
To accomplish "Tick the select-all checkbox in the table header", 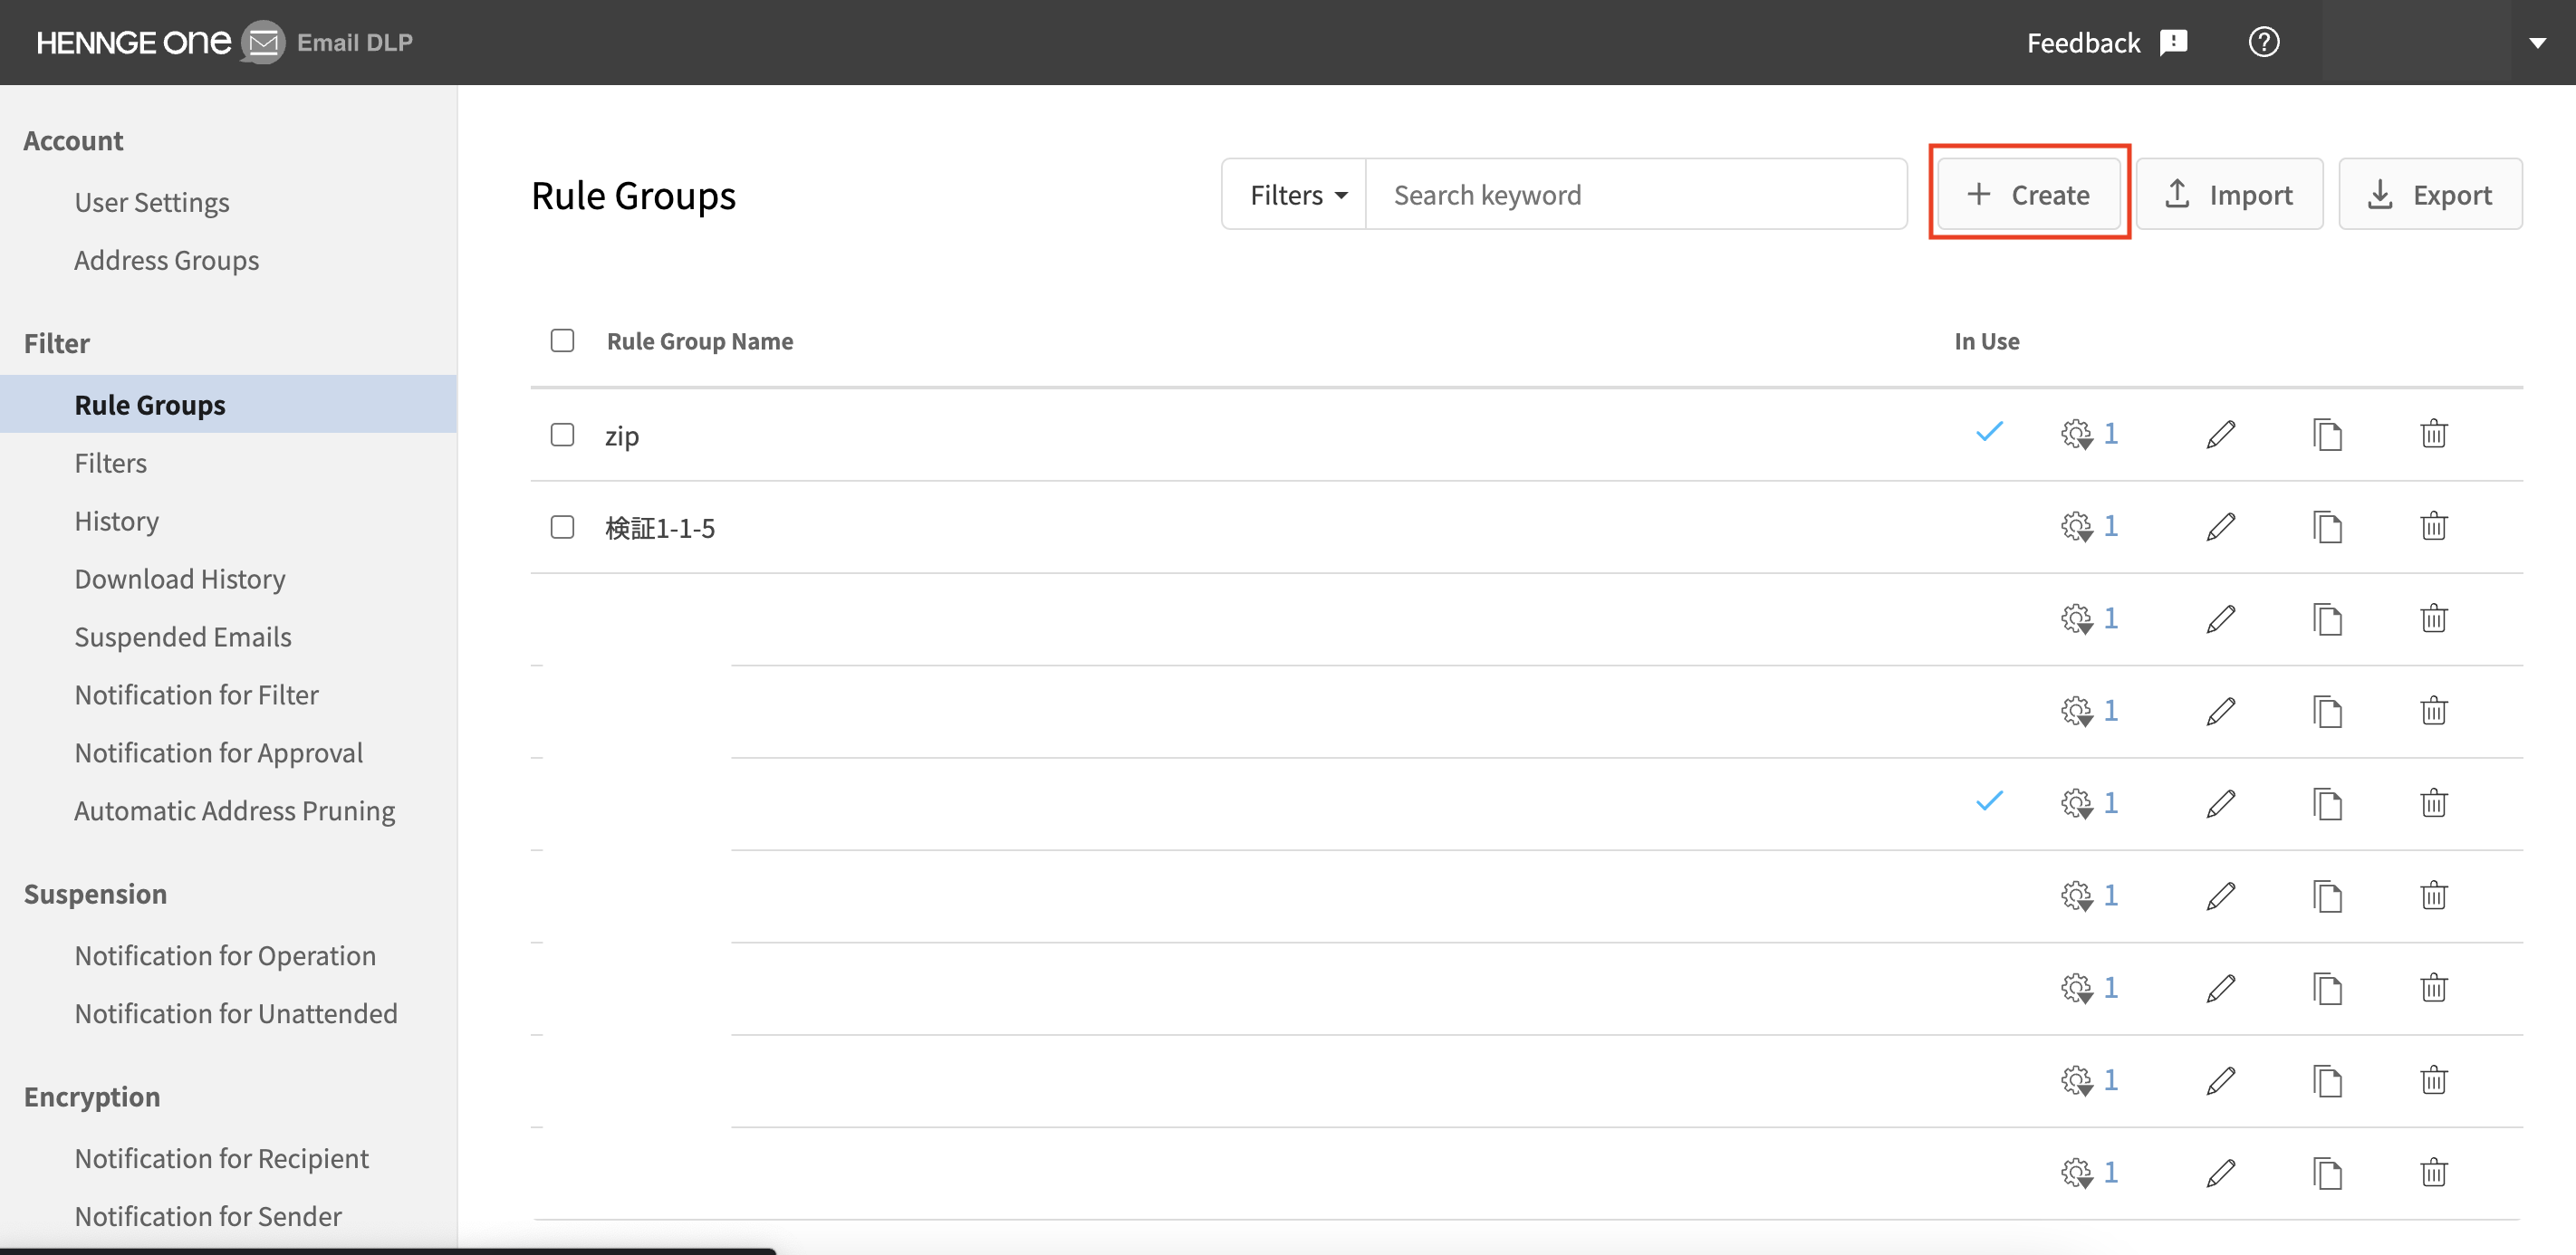I will [x=562, y=341].
